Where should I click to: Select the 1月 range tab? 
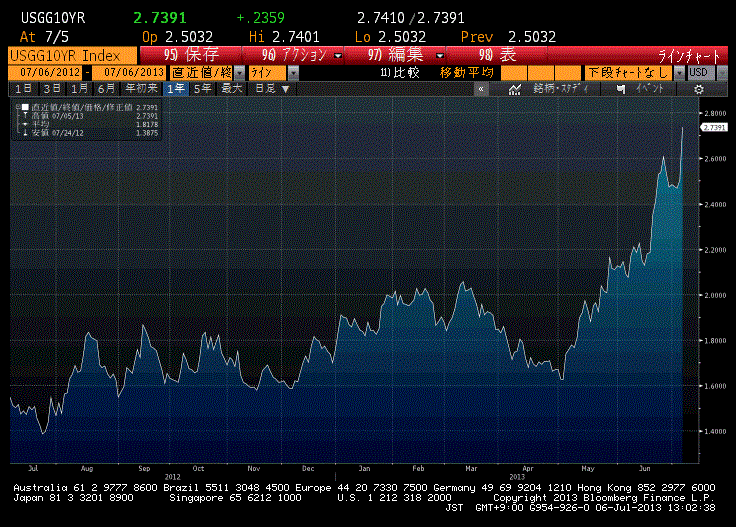point(79,89)
